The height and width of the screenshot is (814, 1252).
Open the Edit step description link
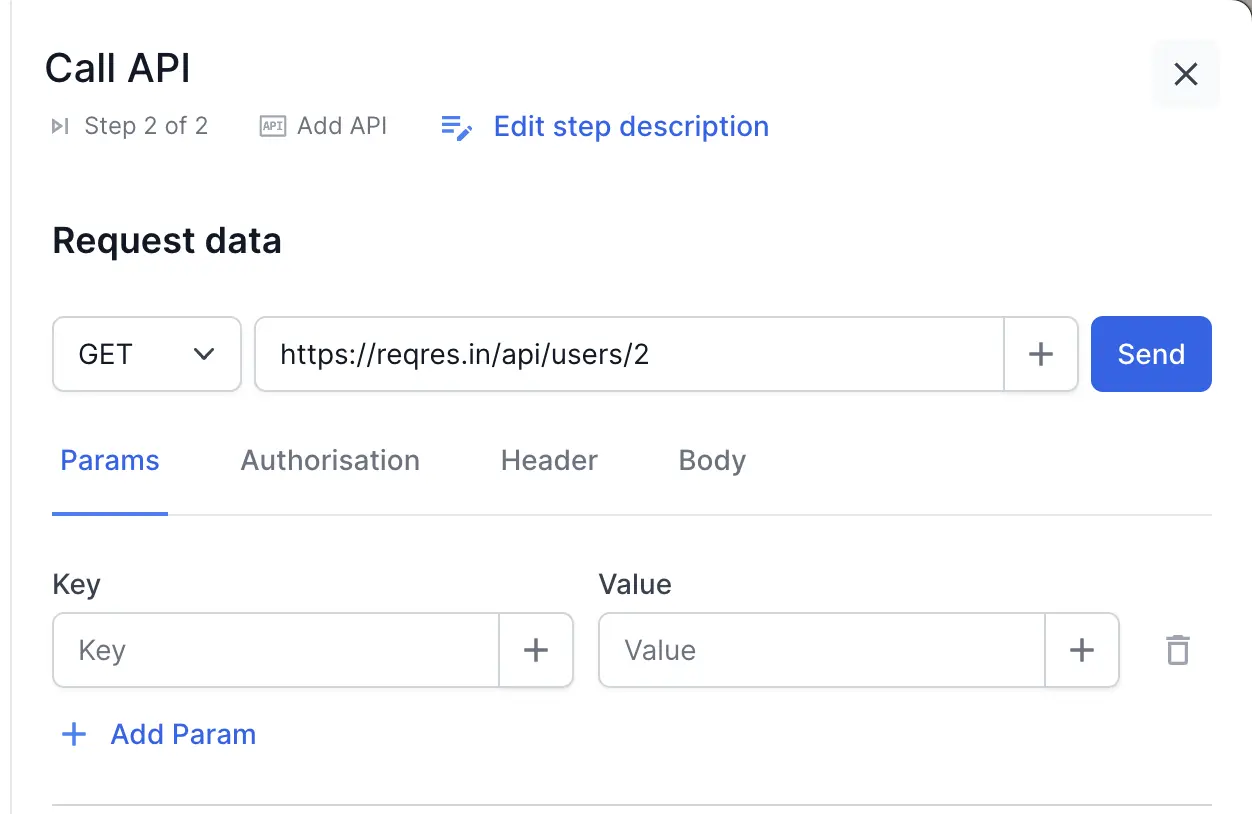point(630,127)
